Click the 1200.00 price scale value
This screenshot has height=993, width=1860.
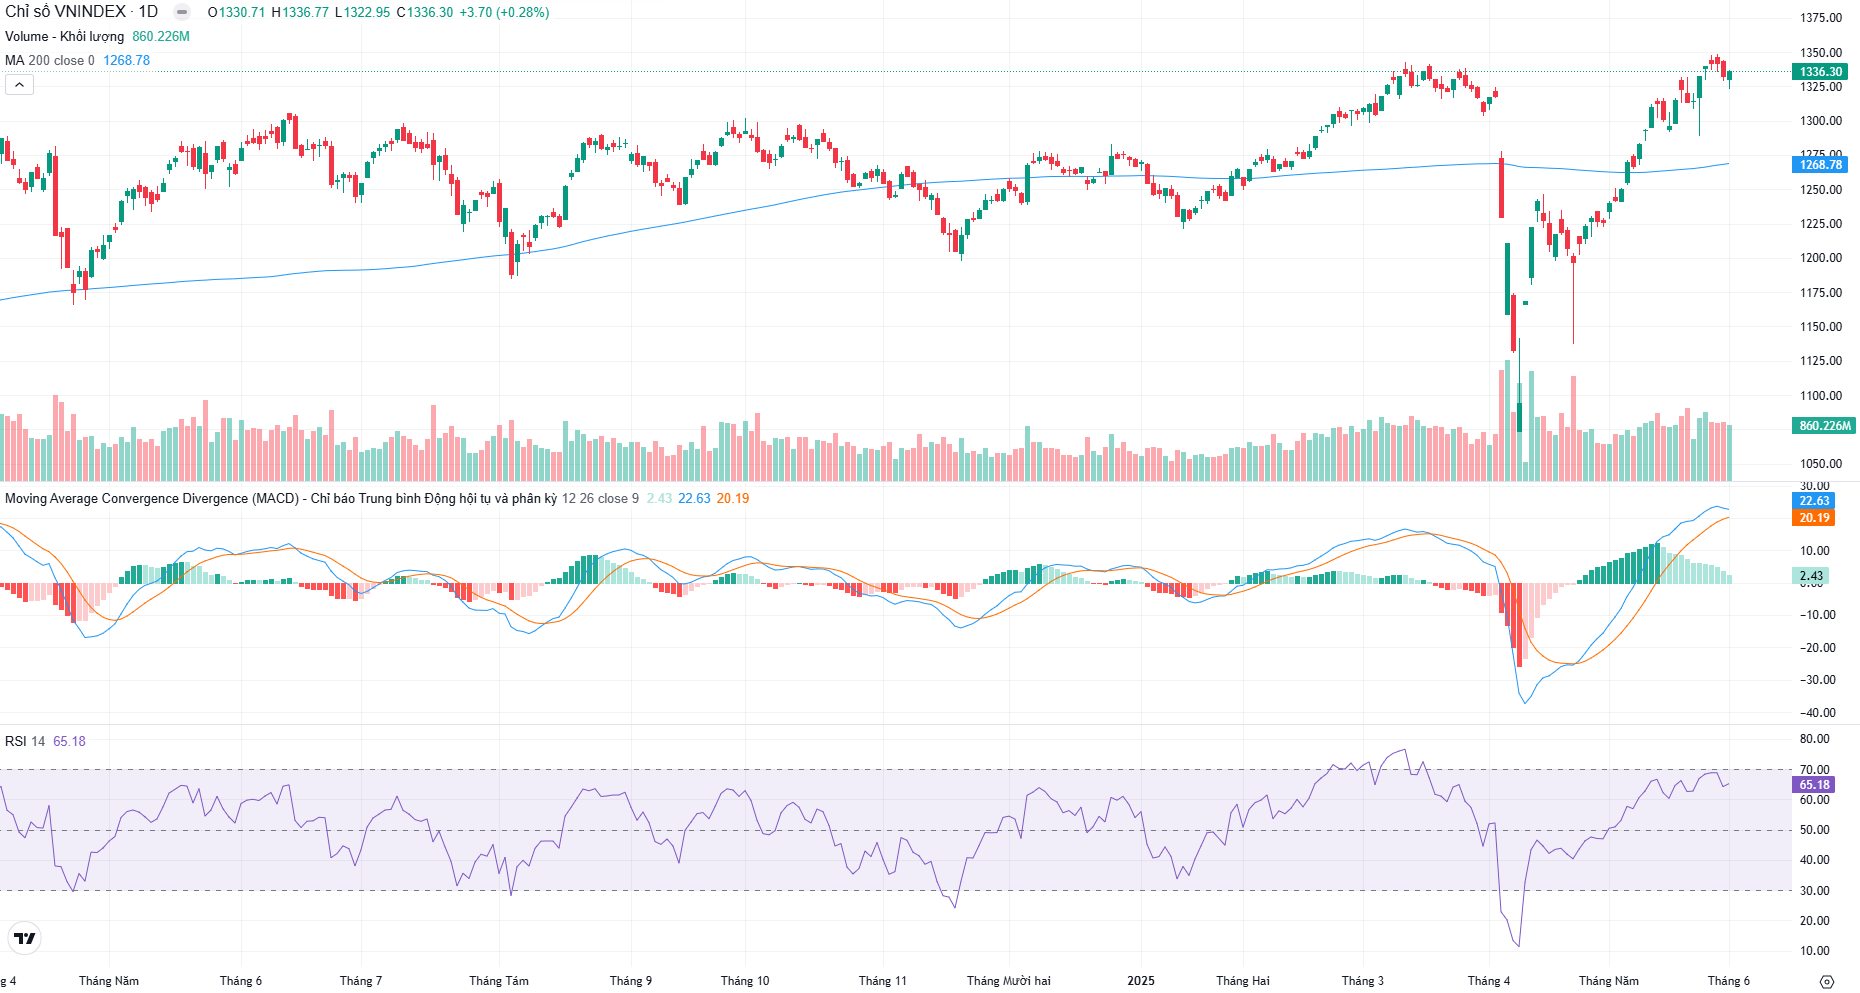point(1821,258)
